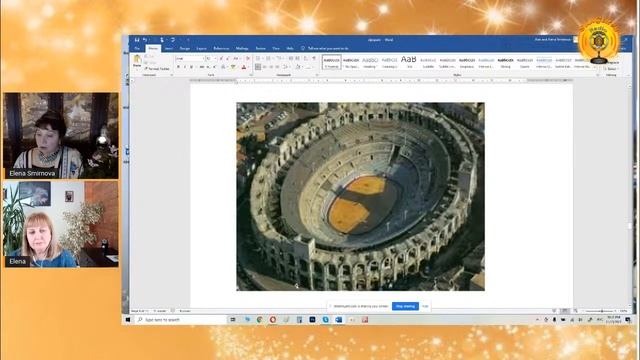Click the Align Left icon
This screenshot has height=360, width=640.
pos(258,67)
